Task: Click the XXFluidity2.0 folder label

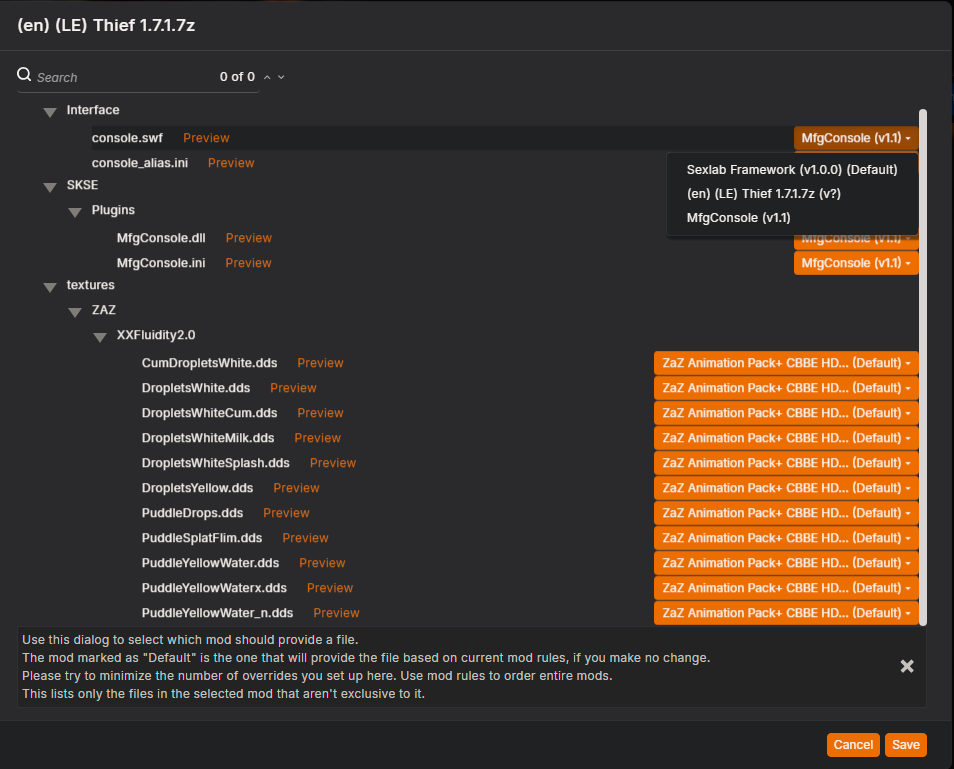Action: pyautogui.click(x=156, y=335)
